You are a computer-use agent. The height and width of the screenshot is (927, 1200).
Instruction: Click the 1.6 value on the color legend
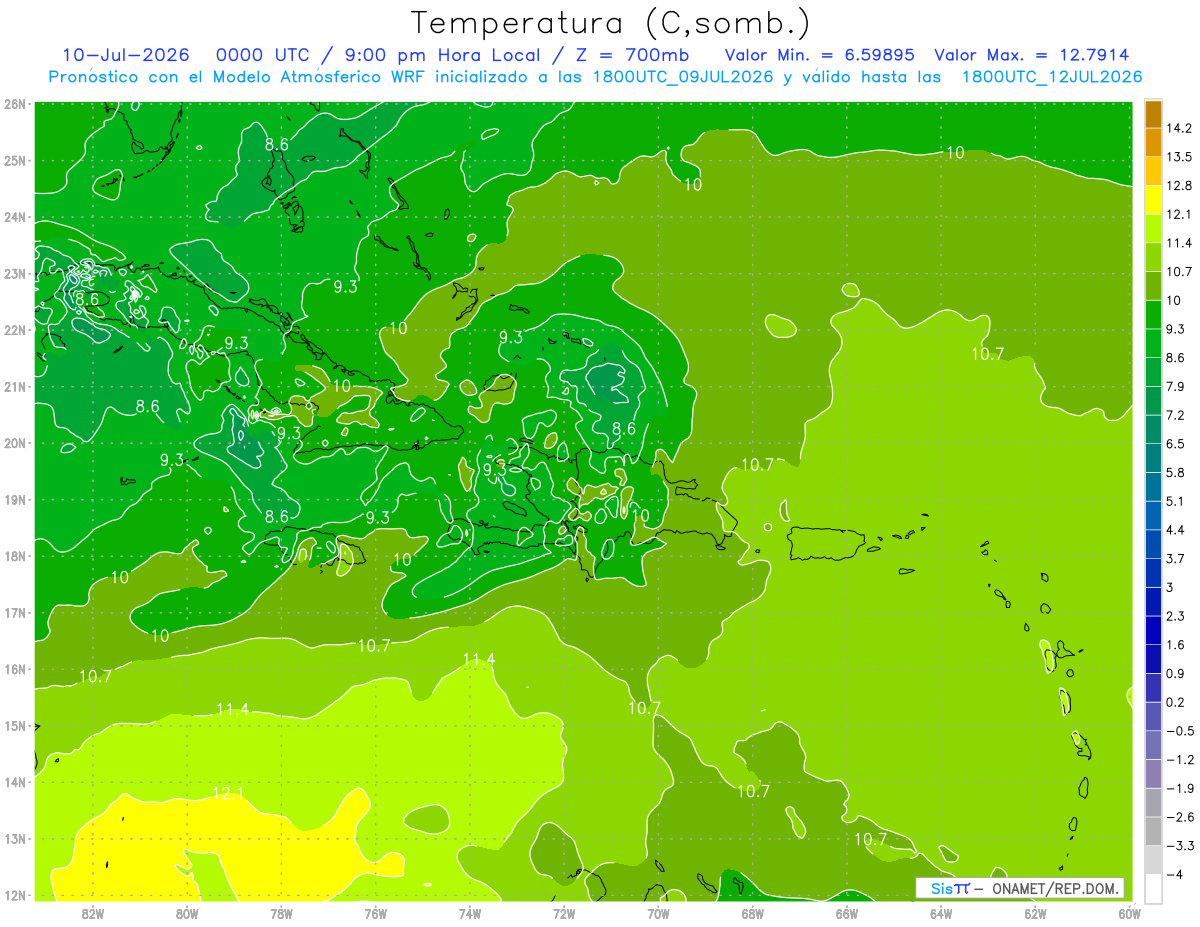tap(1177, 645)
